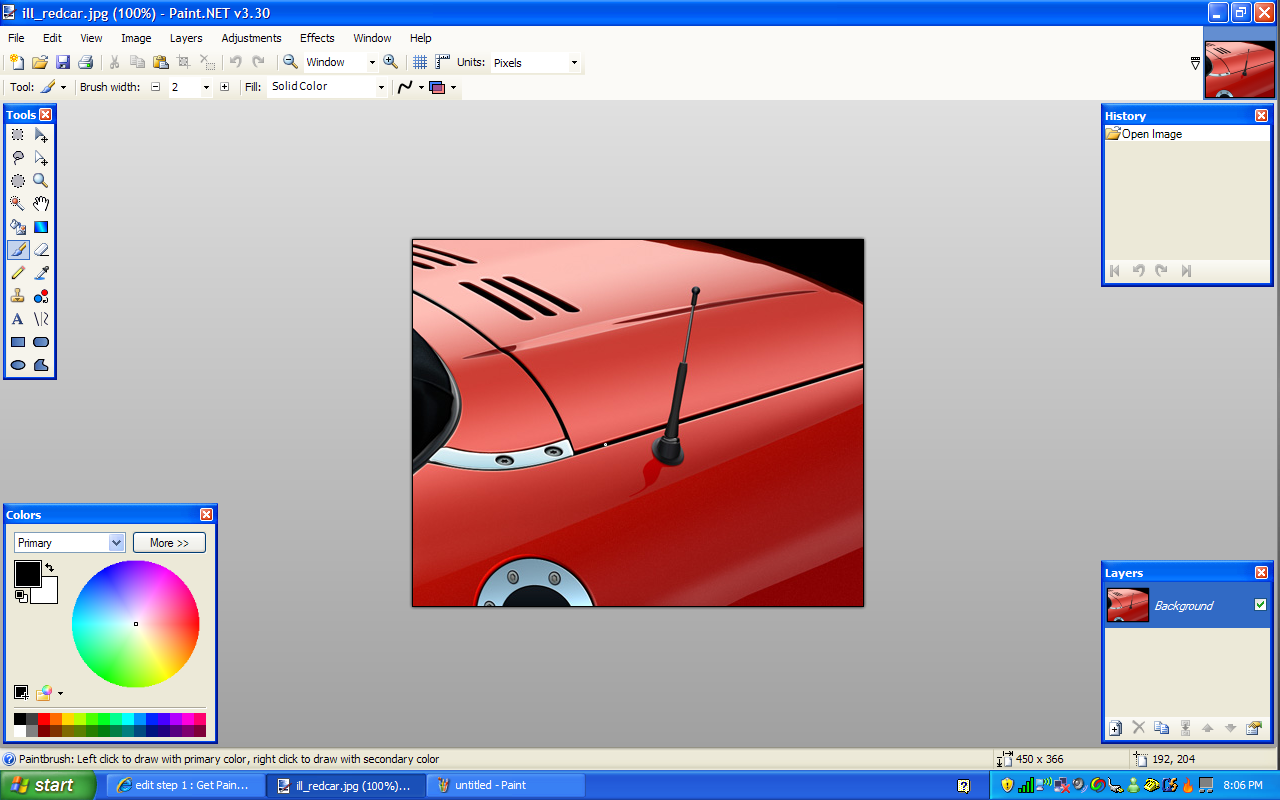Toggle the pixel grid display
Viewport: 1280px width, 800px height.
coord(420,62)
